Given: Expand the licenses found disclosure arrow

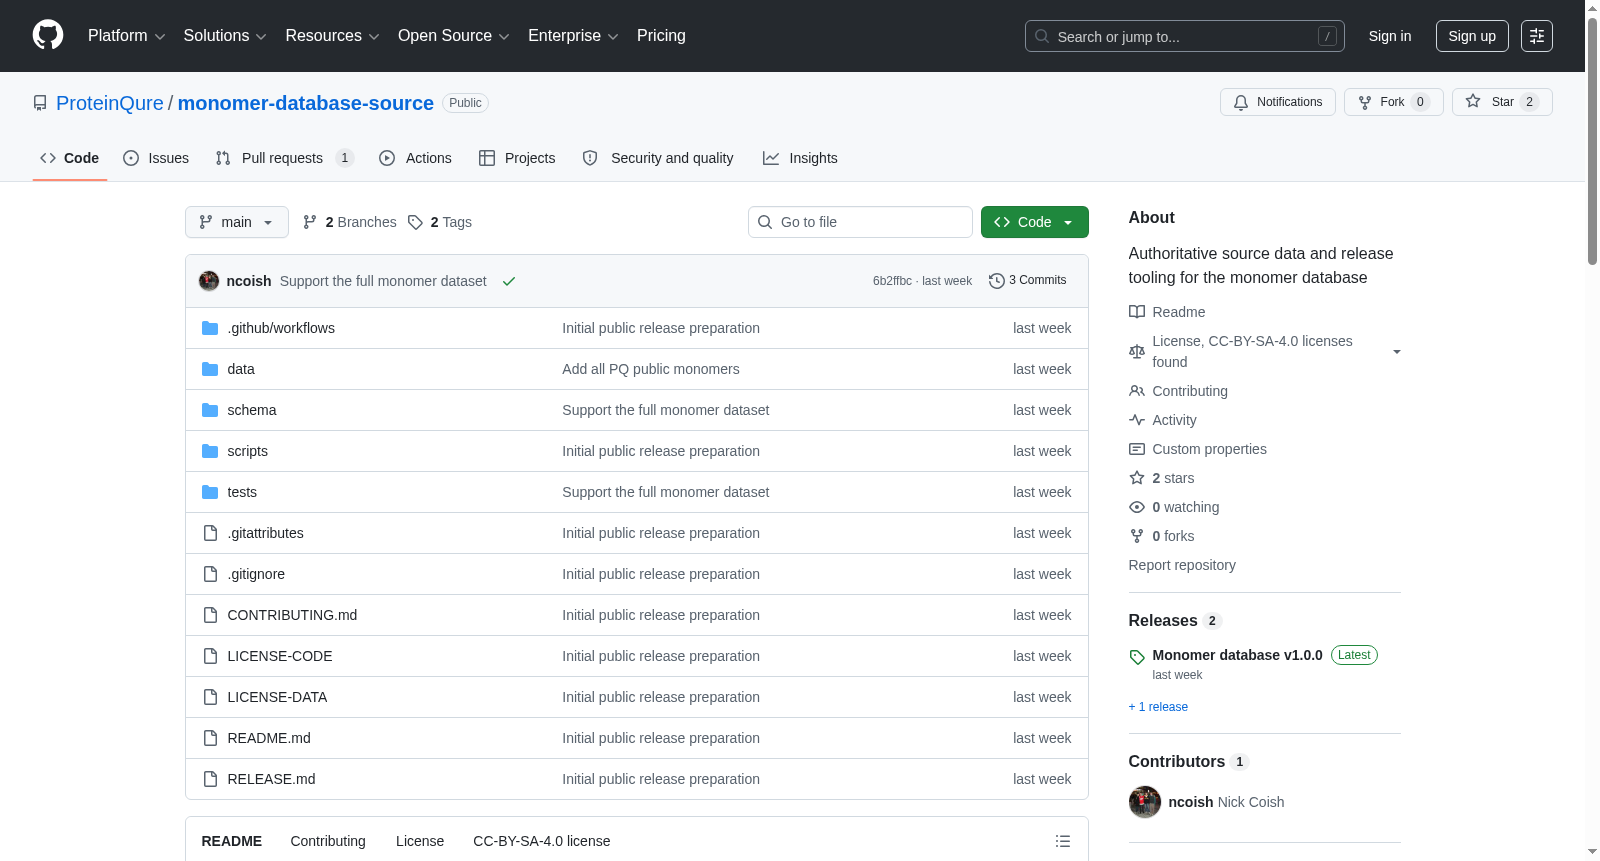Looking at the screenshot, I should coord(1397,352).
